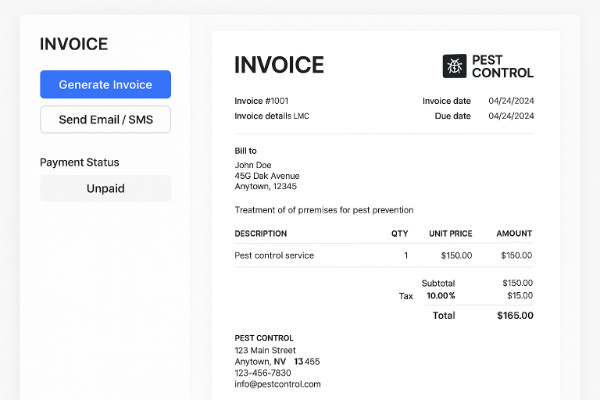Click the Generate Invoice button
Screen dimensions: 600x400
pos(105,84)
